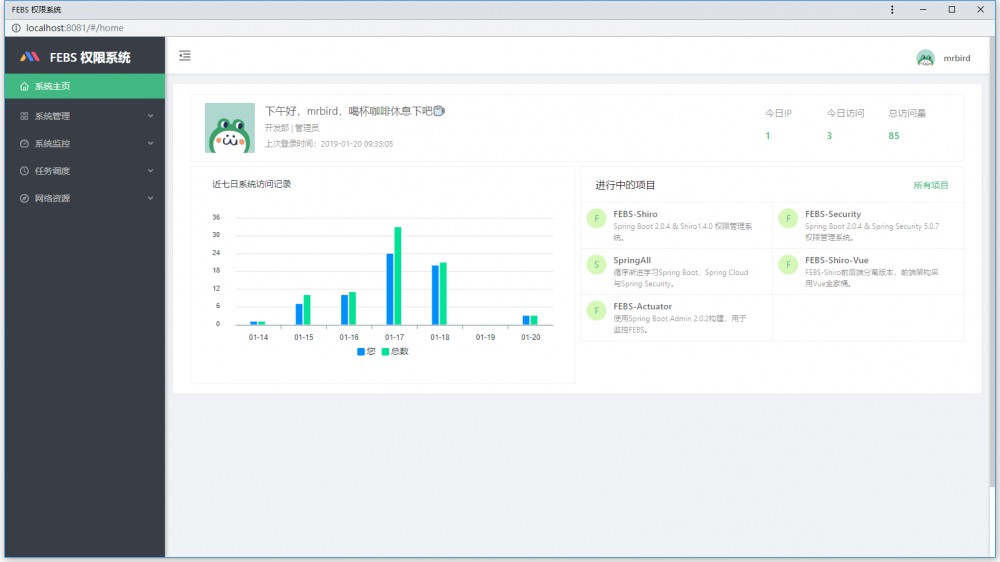The width and height of the screenshot is (1000, 562).
Task: Open the FEBS-Shiro-Vue project title
Action: coord(837,260)
